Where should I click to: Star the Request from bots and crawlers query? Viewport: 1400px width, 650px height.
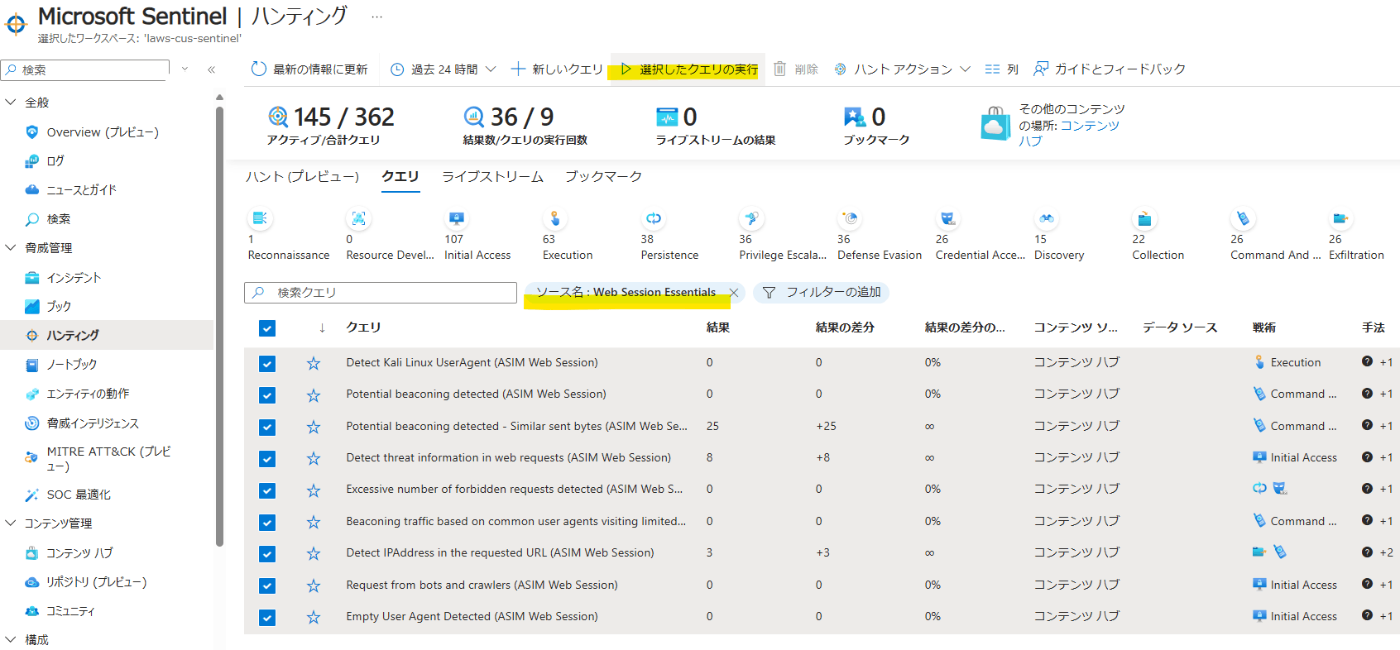tap(313, 585)
